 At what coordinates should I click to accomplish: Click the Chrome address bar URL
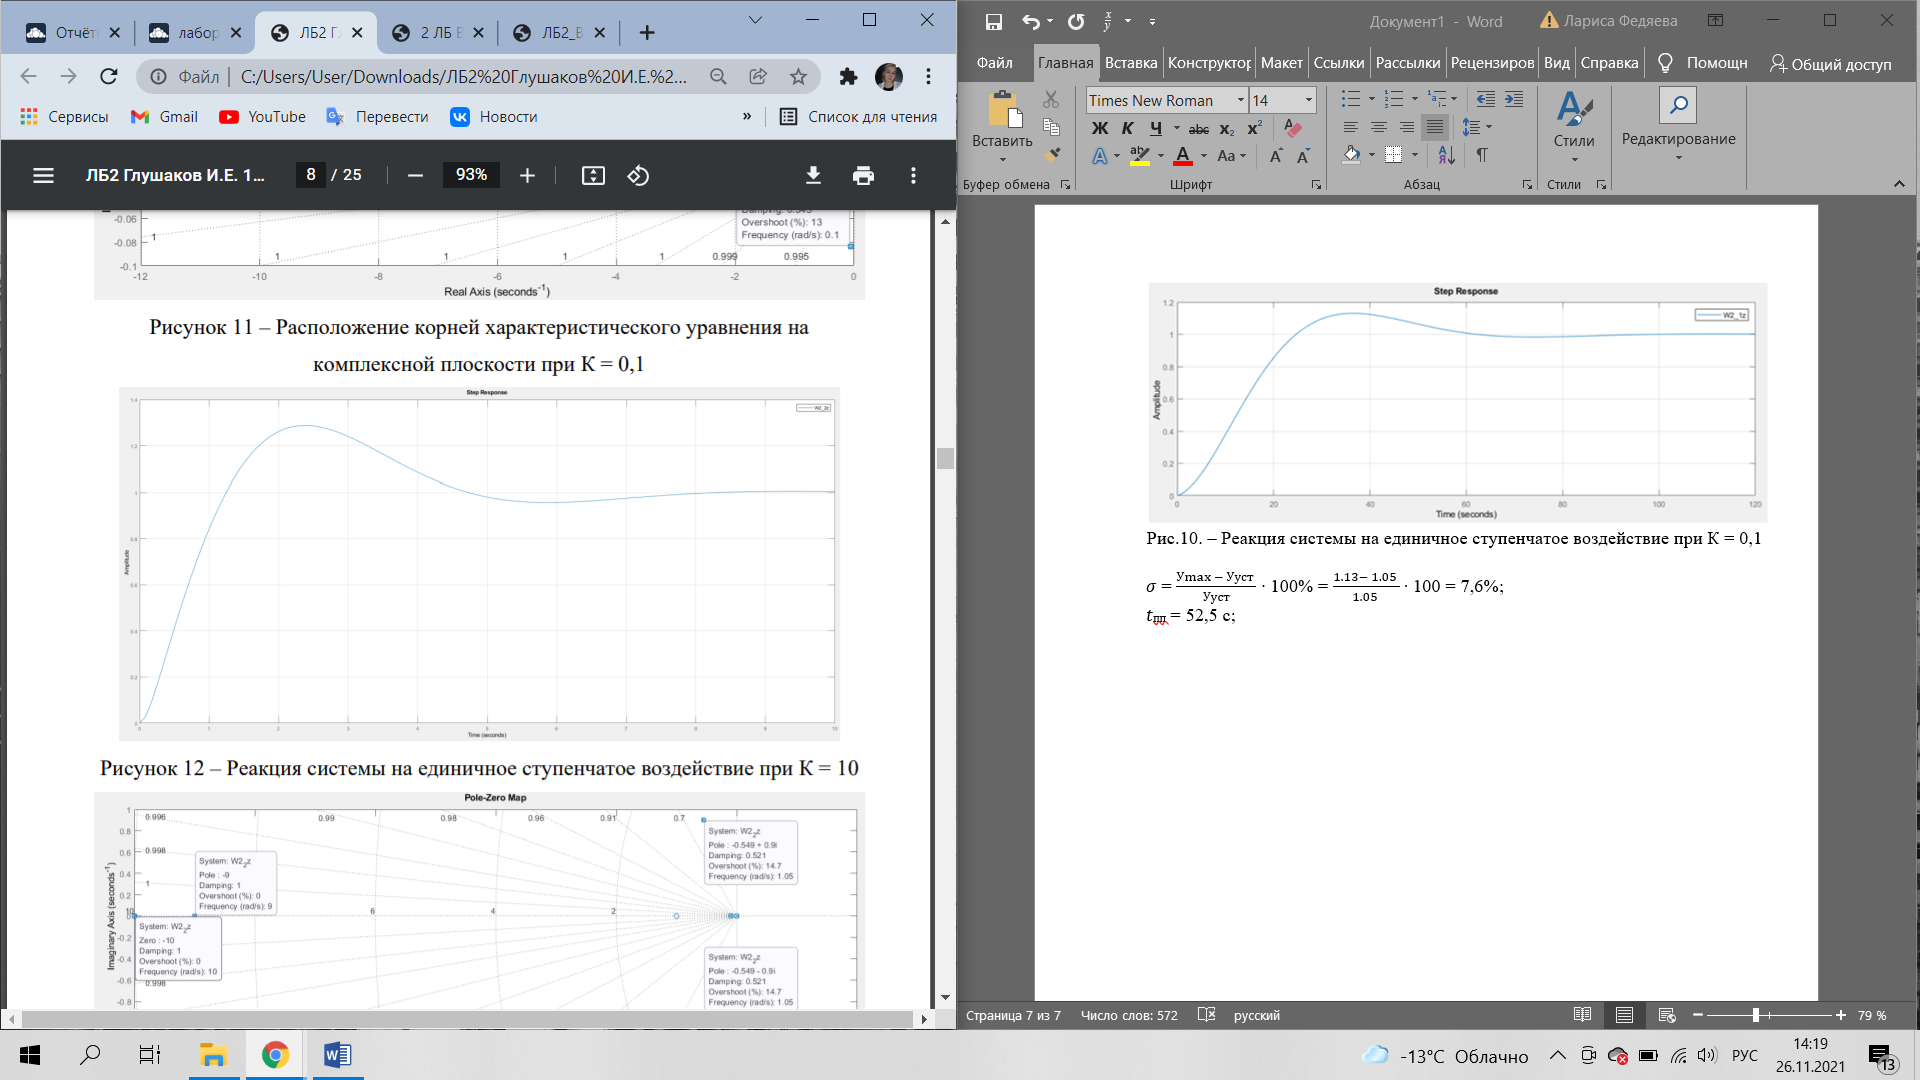click(463, 77)
